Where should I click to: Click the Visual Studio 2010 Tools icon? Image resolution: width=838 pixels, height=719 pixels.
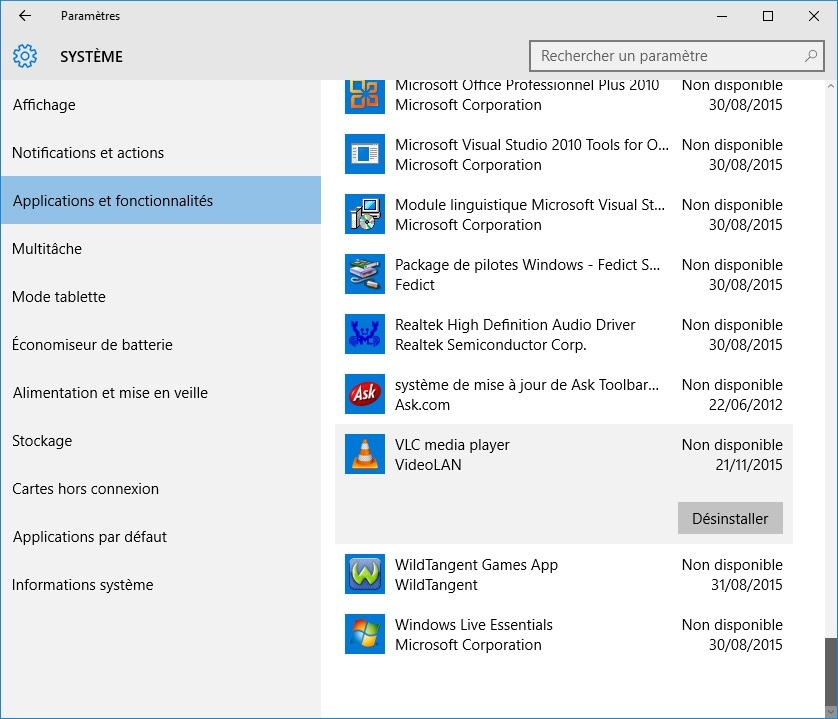364,154
